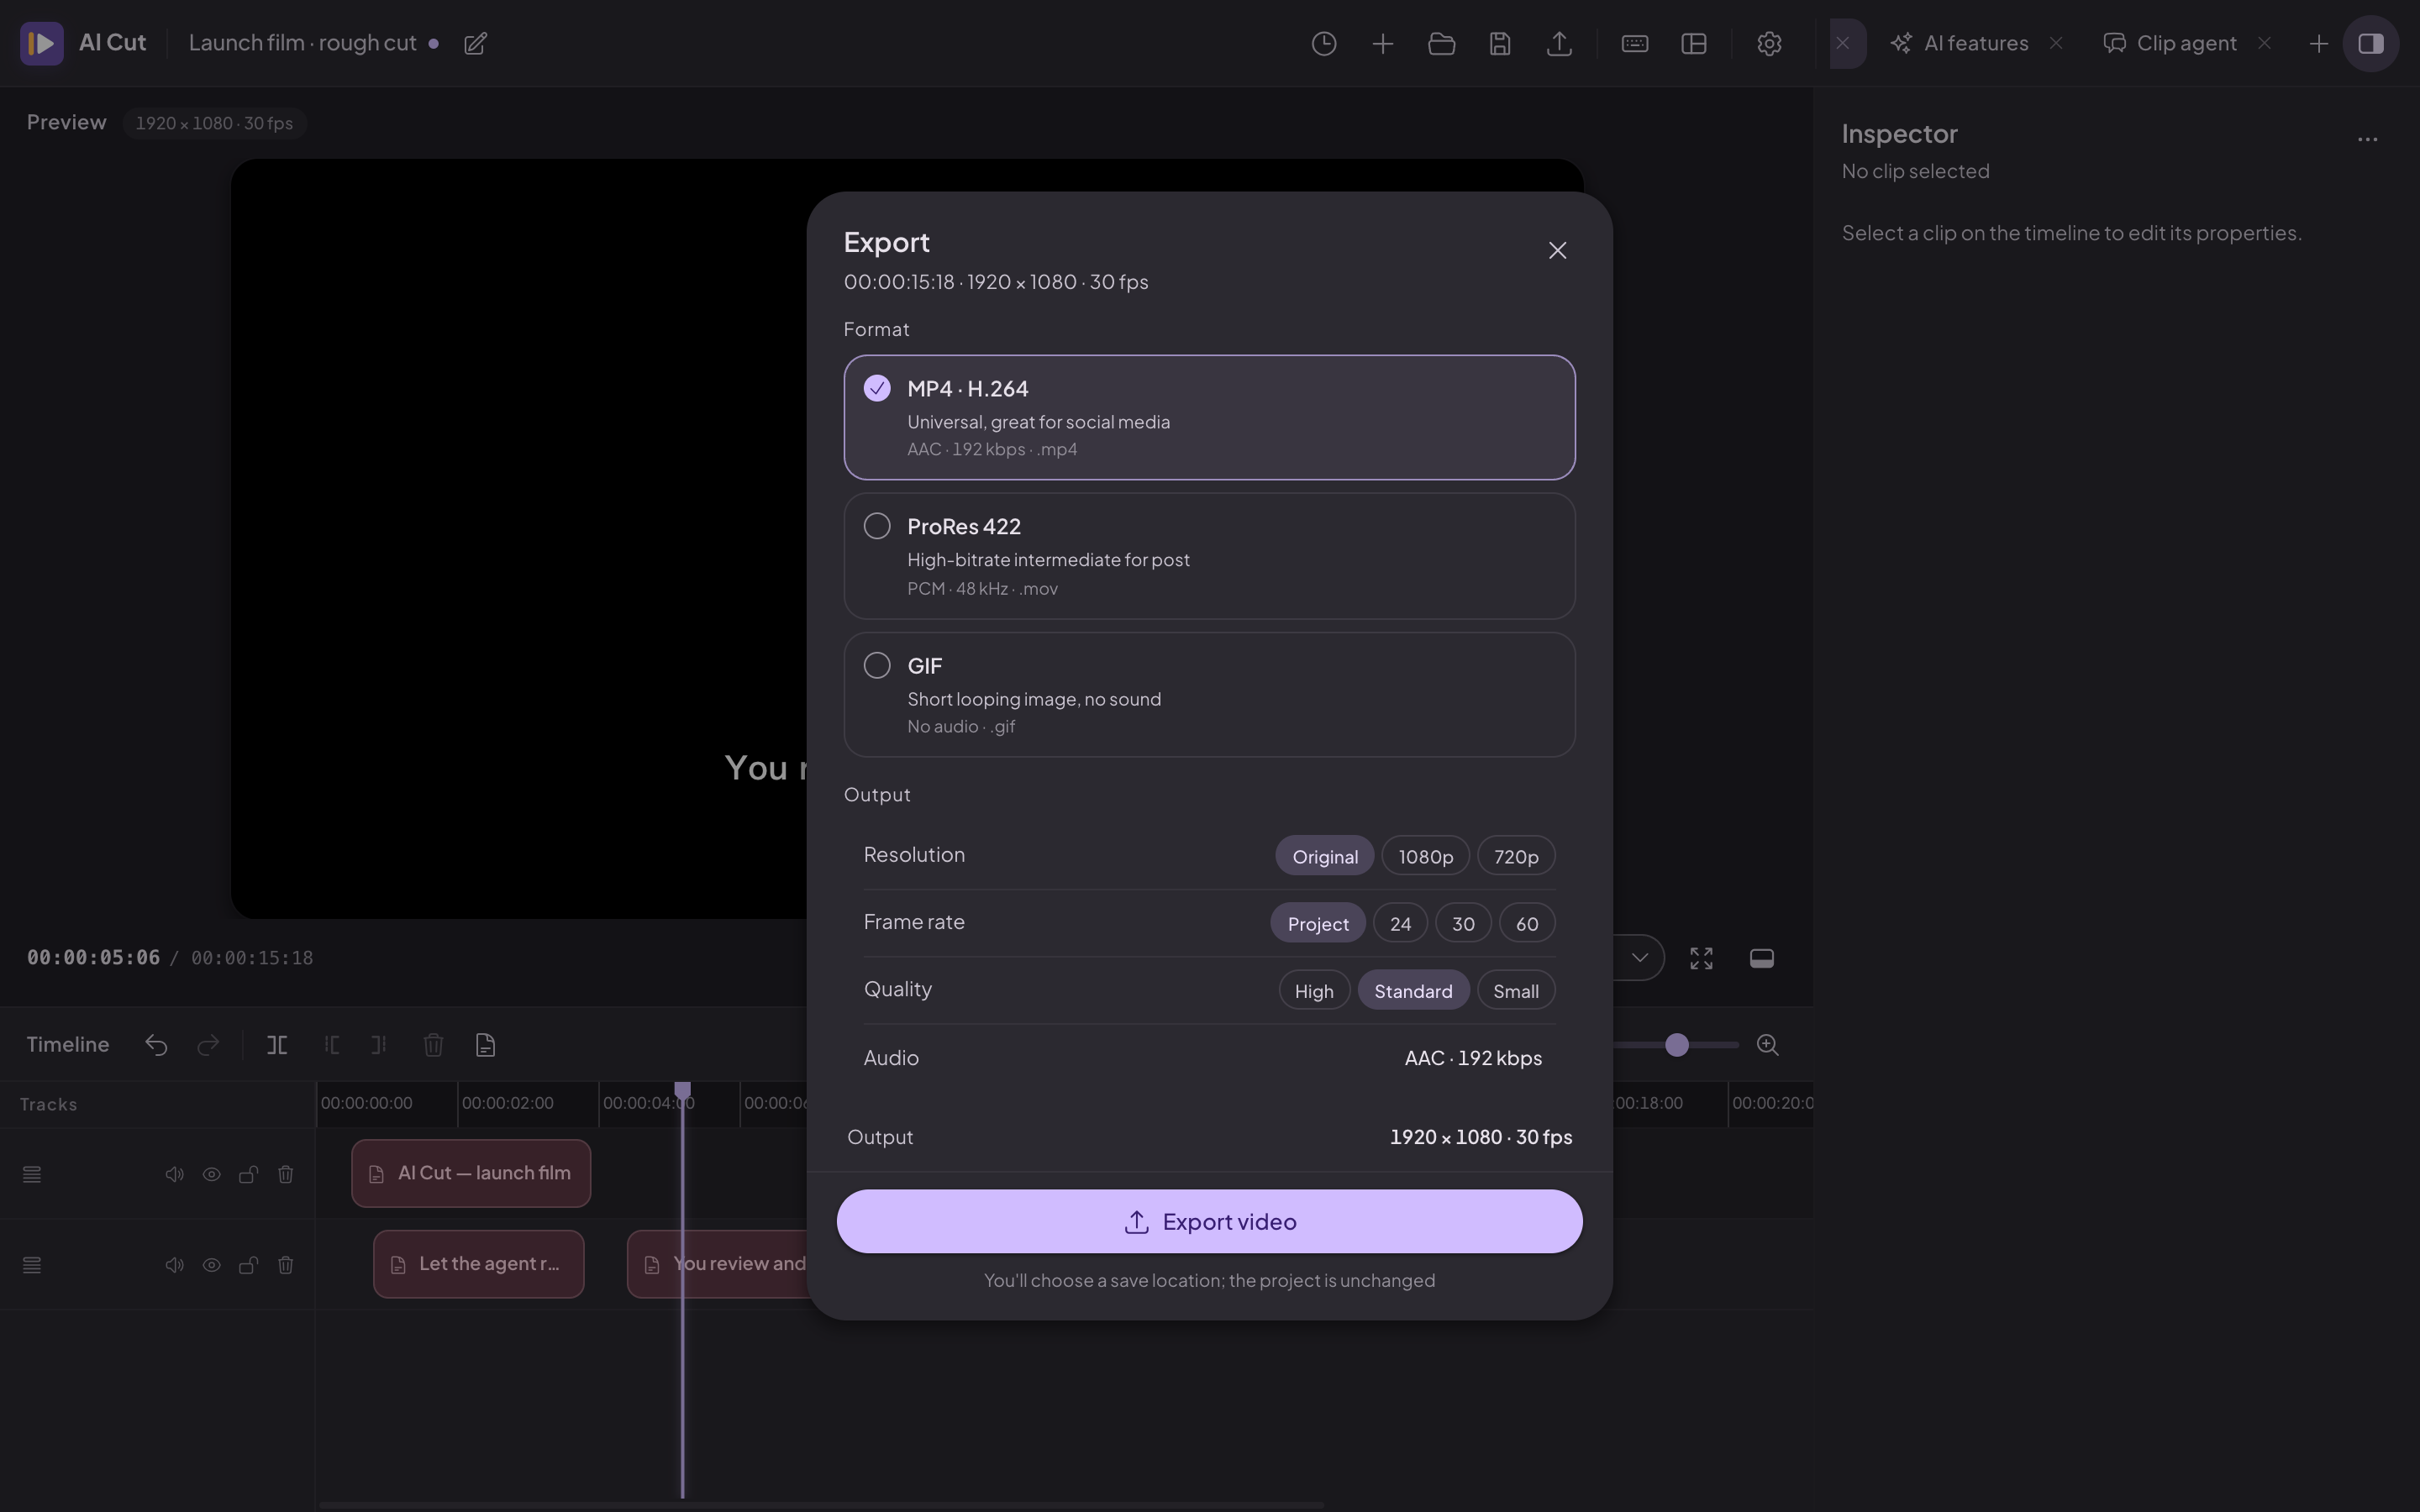Viewport: 2420px width, 1512px height.
Task: Open the version history clock icon
Action: click(1323, 43)
